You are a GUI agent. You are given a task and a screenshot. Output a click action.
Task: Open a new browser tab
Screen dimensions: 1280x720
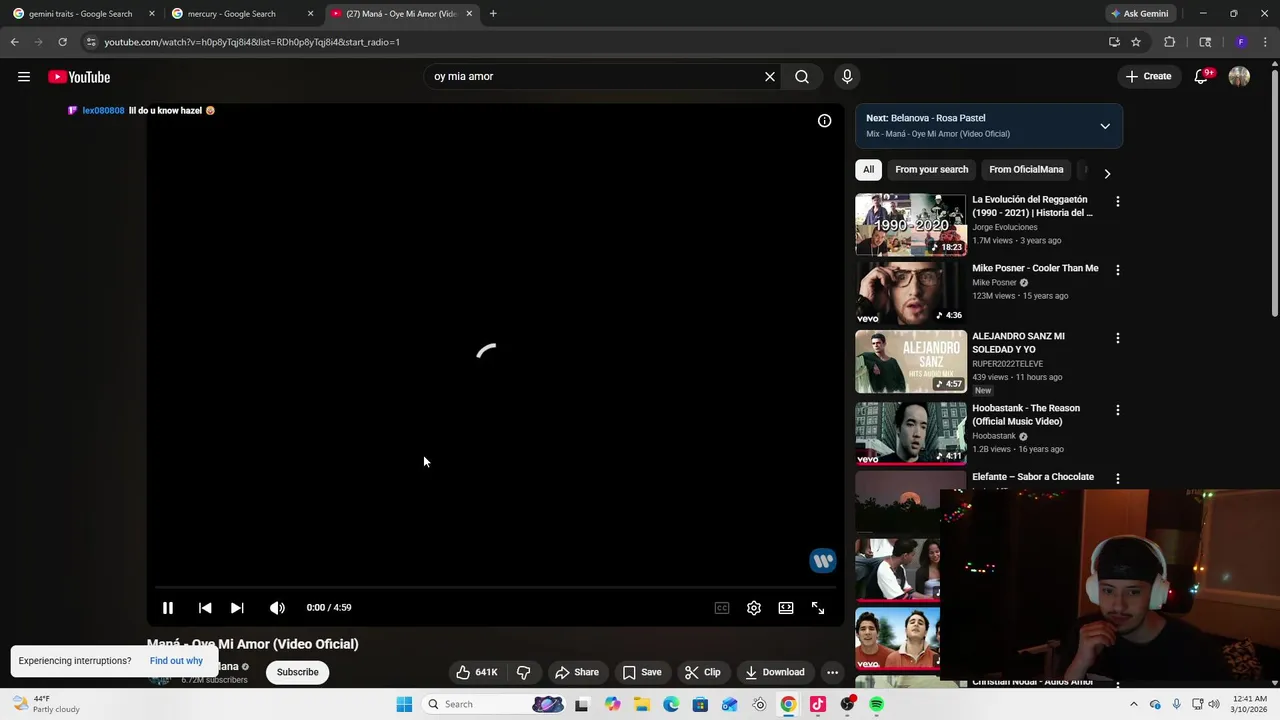pyautogui.click(x=493, y=14)
